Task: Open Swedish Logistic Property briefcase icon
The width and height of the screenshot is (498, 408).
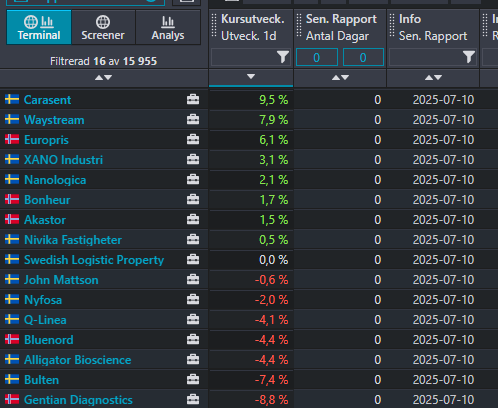Action: (x=193, y=259)
